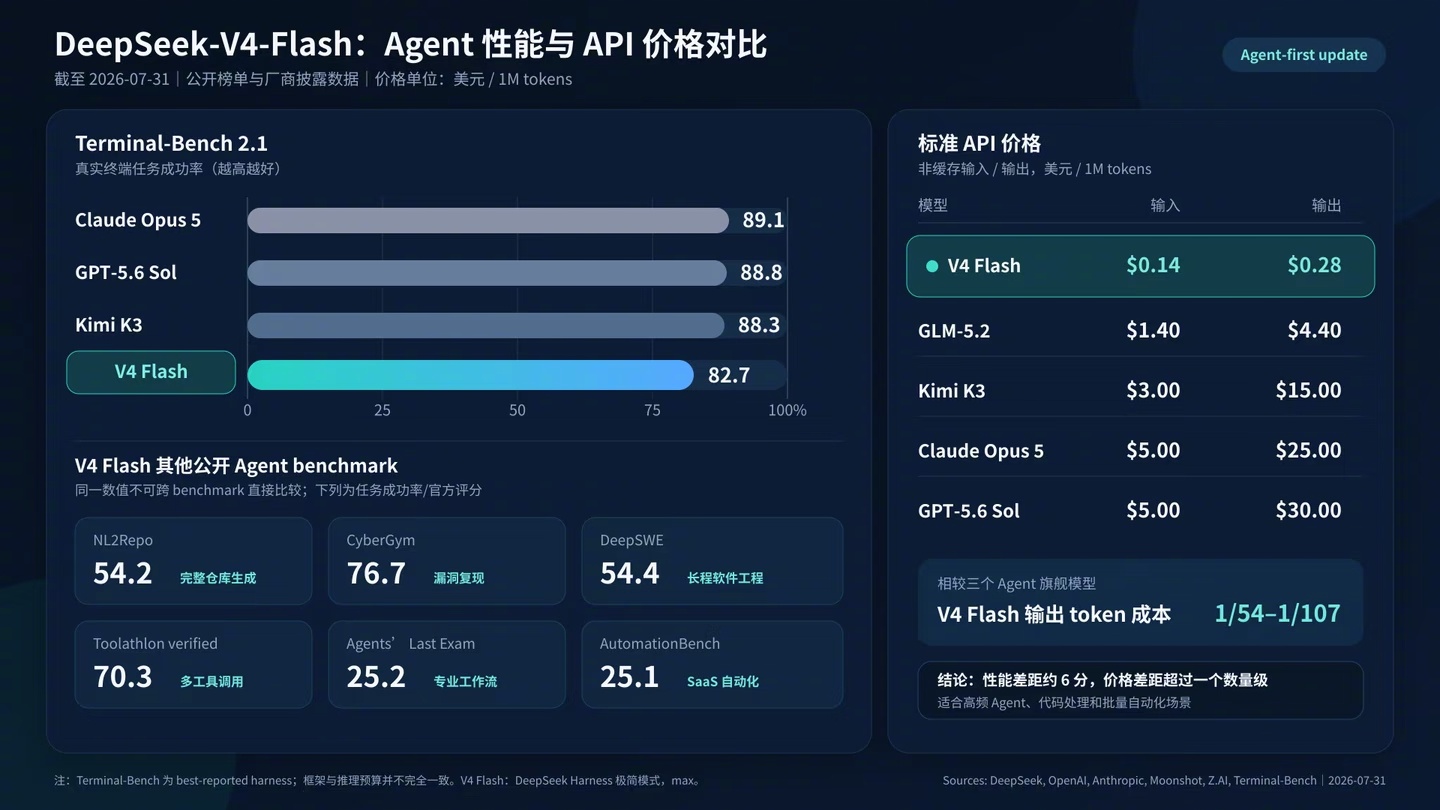This screenshot has width=1440, height=810.
Task: Click the 标准 API 价格 heading
Action: tap(979, 143)
